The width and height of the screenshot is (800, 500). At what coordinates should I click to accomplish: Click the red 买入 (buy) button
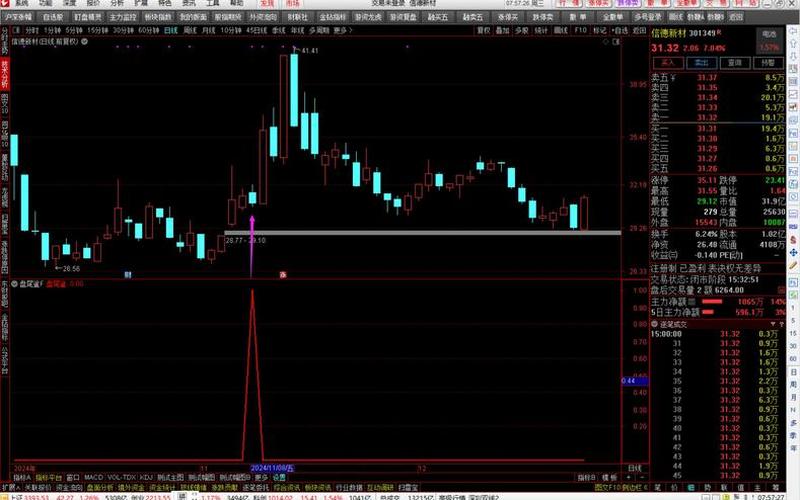point(667,62)
